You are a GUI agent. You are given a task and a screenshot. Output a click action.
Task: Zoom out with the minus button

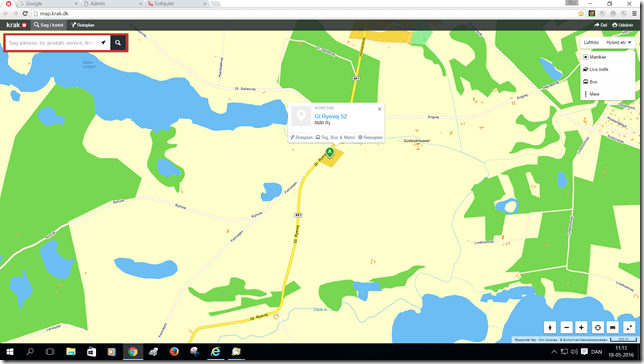[x=566, y=327]
